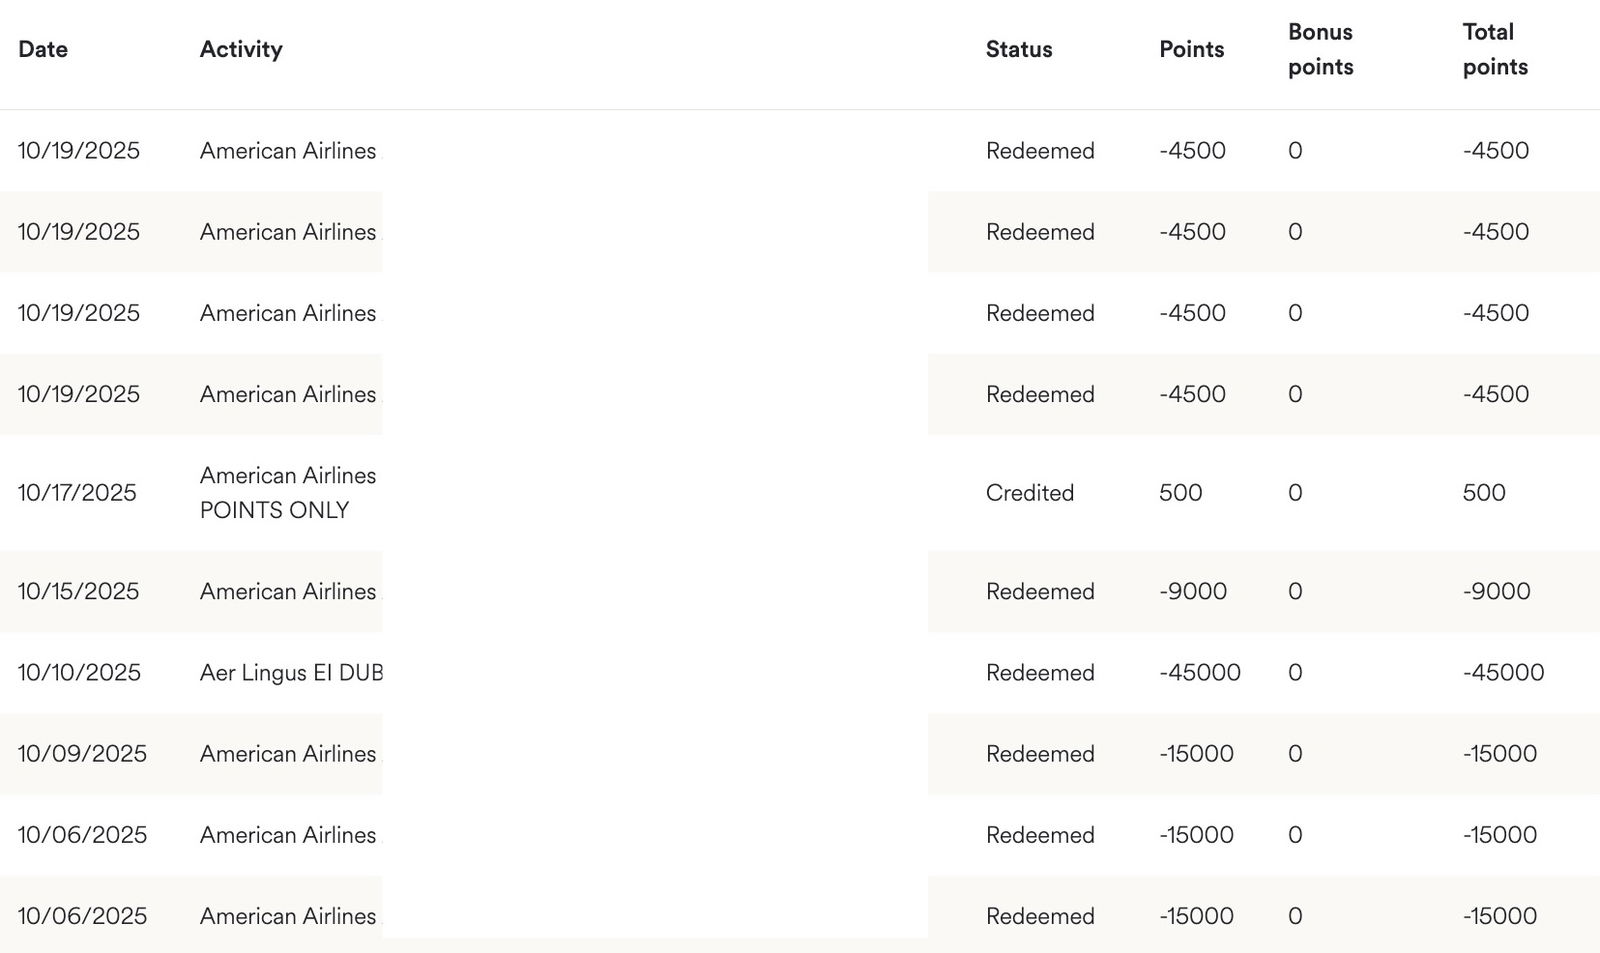Click the Total points column header
The width and height of the screenshot is (1600, 953).
tap(1495, 49)
